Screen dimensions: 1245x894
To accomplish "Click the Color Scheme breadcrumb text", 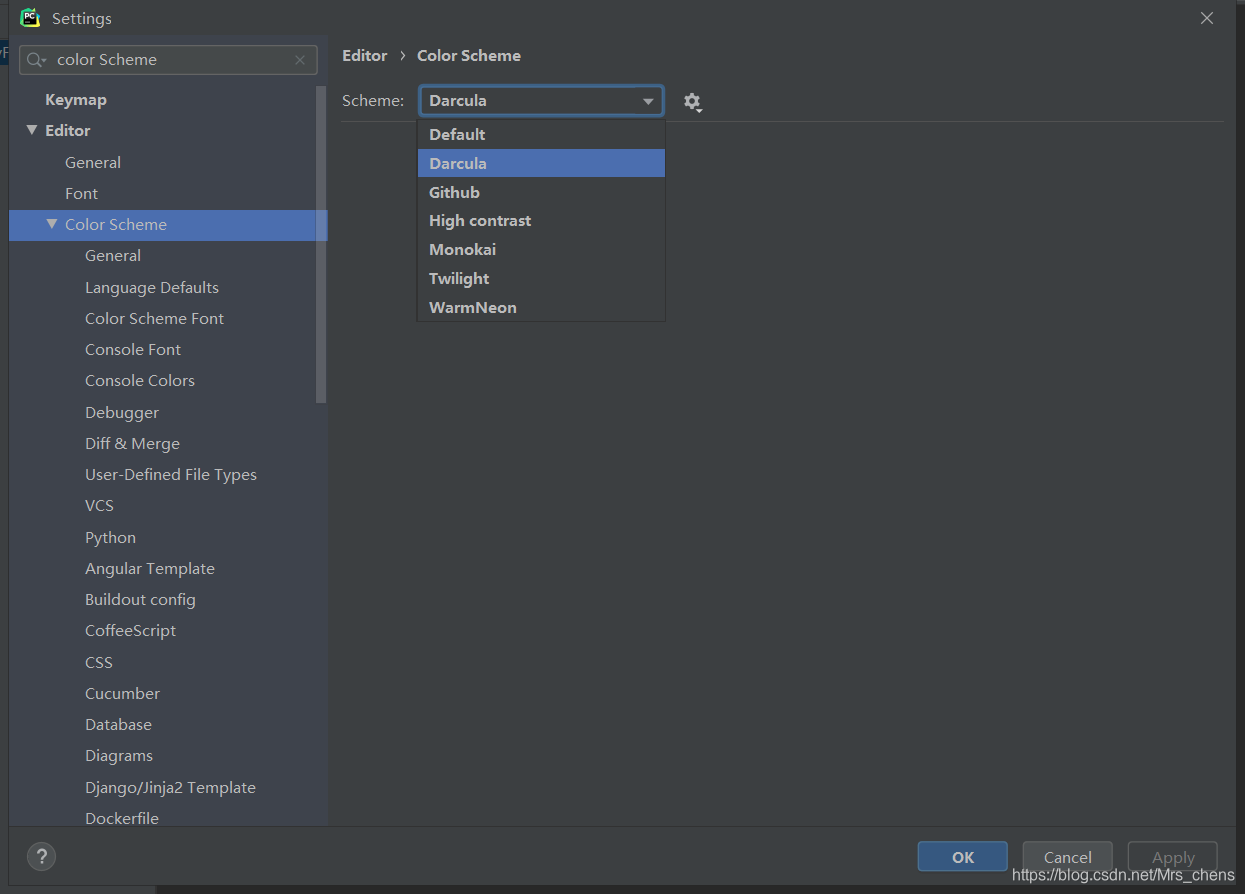I will (469, 56).
